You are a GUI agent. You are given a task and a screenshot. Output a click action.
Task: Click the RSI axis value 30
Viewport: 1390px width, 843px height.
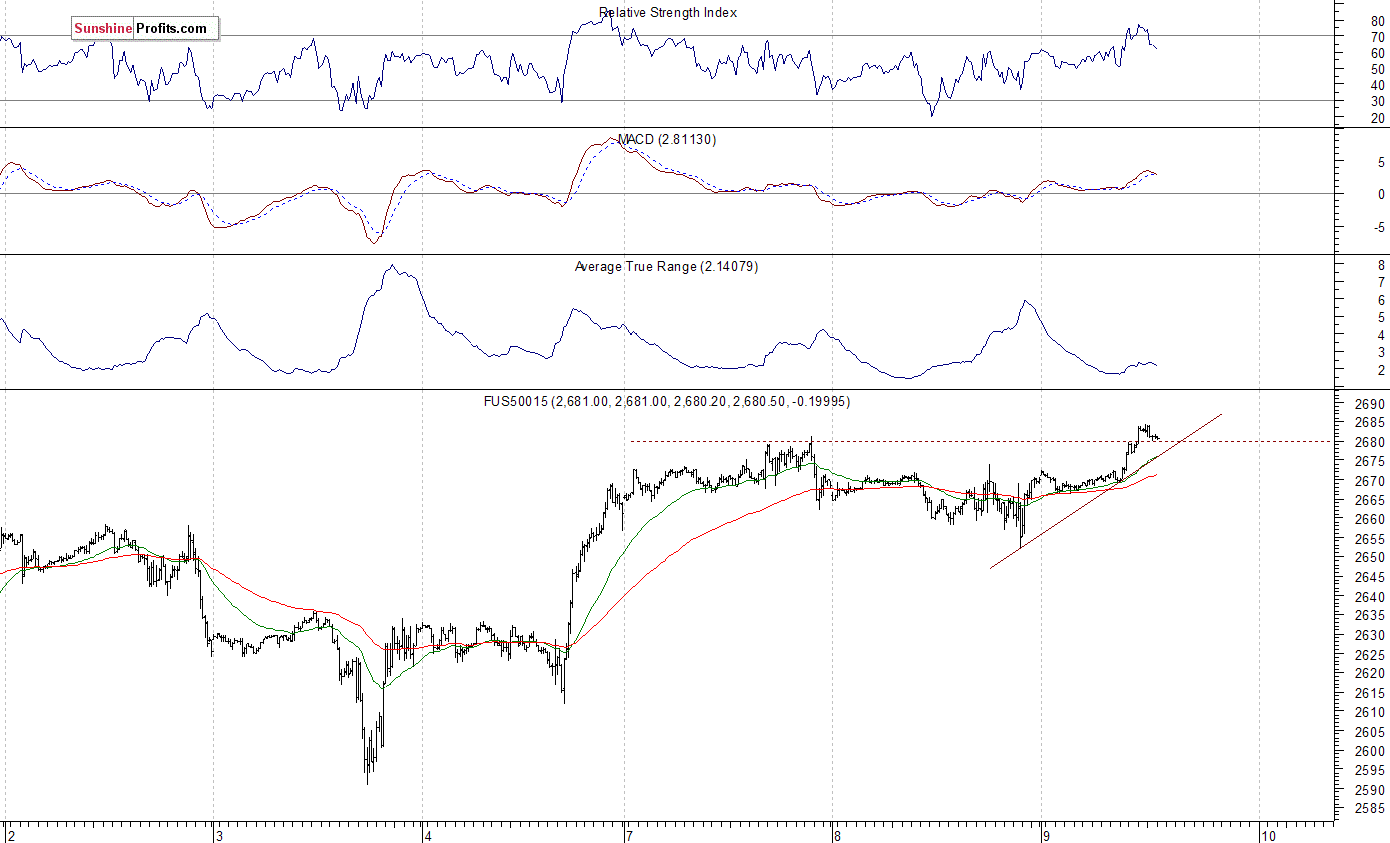[x=1377, y=101]
